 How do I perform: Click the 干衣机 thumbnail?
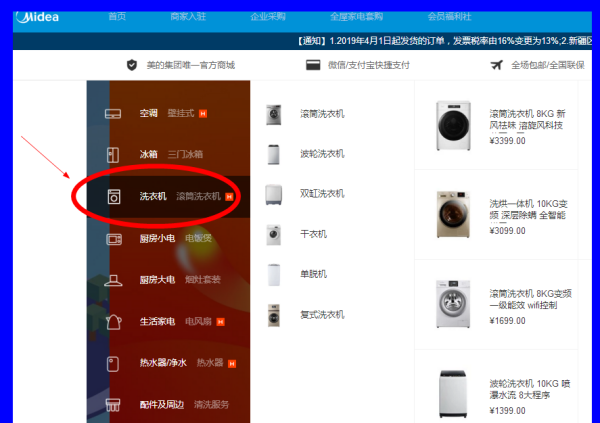coord(274,235)
